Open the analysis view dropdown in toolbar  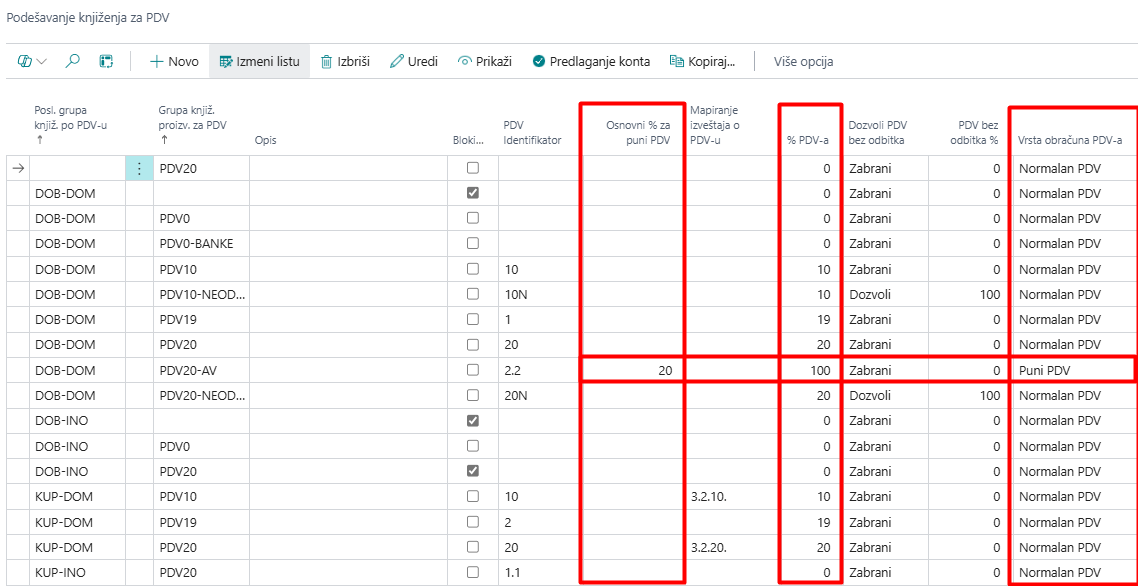point(32,61)
